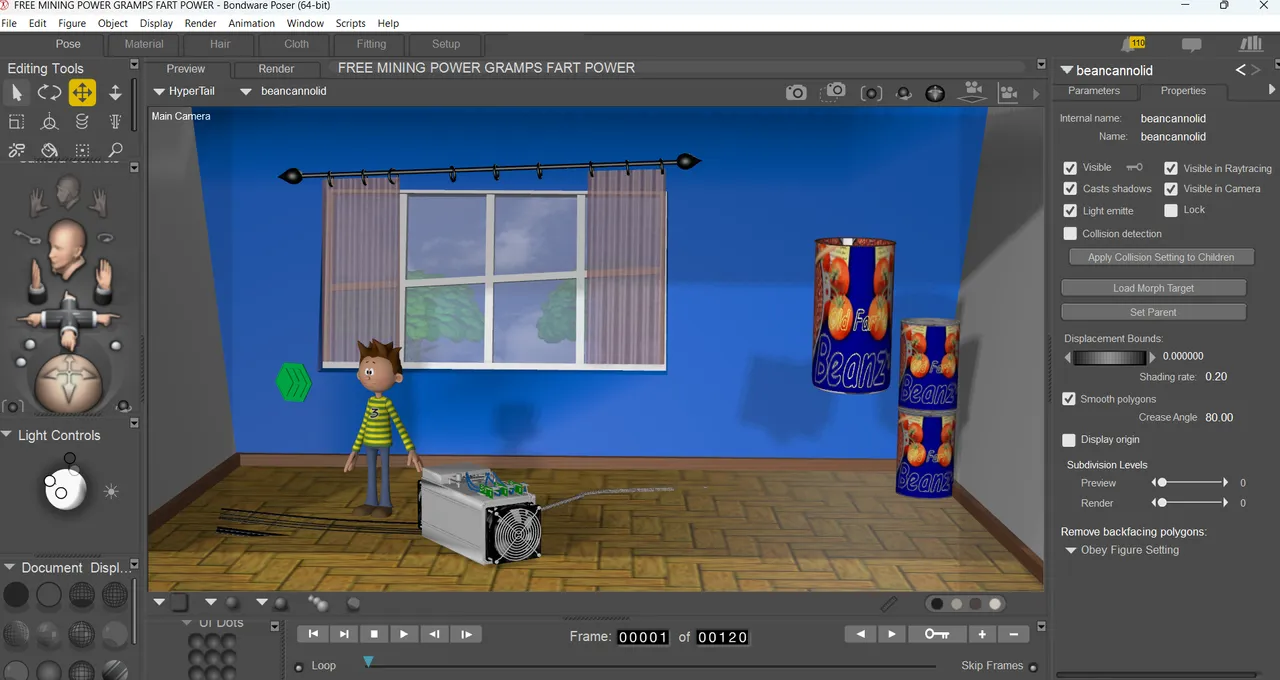Toggle Light emitter checkbox
The height and width of the screenshot is (680, 1280).
[1070, 210]
